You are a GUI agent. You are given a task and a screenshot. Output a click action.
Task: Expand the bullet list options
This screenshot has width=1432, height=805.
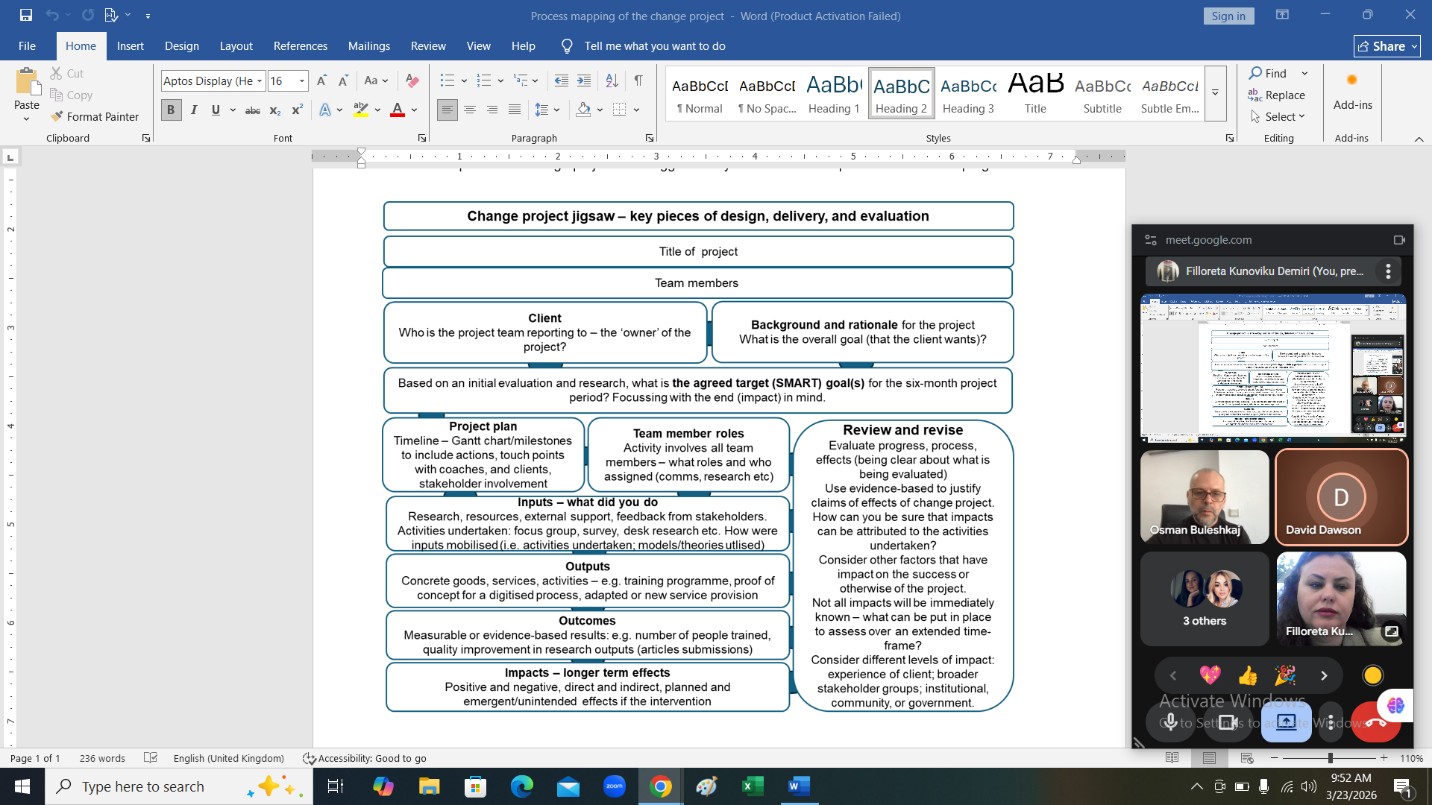tap(462, 81)
